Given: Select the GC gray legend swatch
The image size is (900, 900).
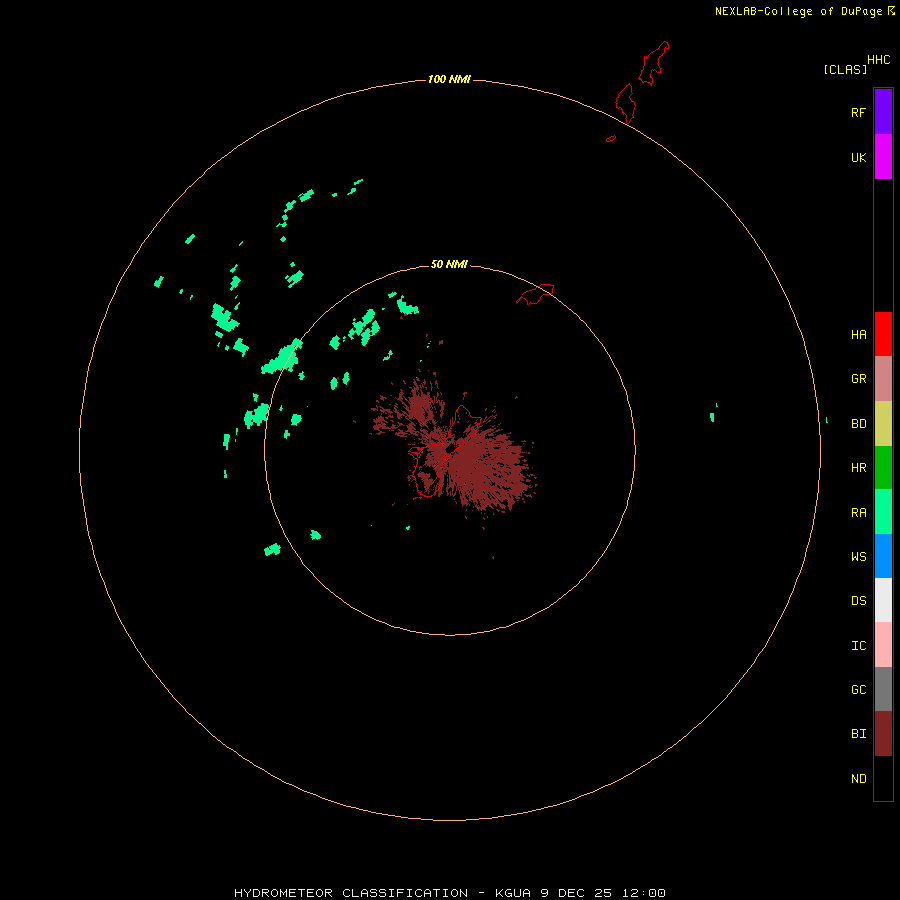Looking at the screenshot, I should tap(883, 689).
